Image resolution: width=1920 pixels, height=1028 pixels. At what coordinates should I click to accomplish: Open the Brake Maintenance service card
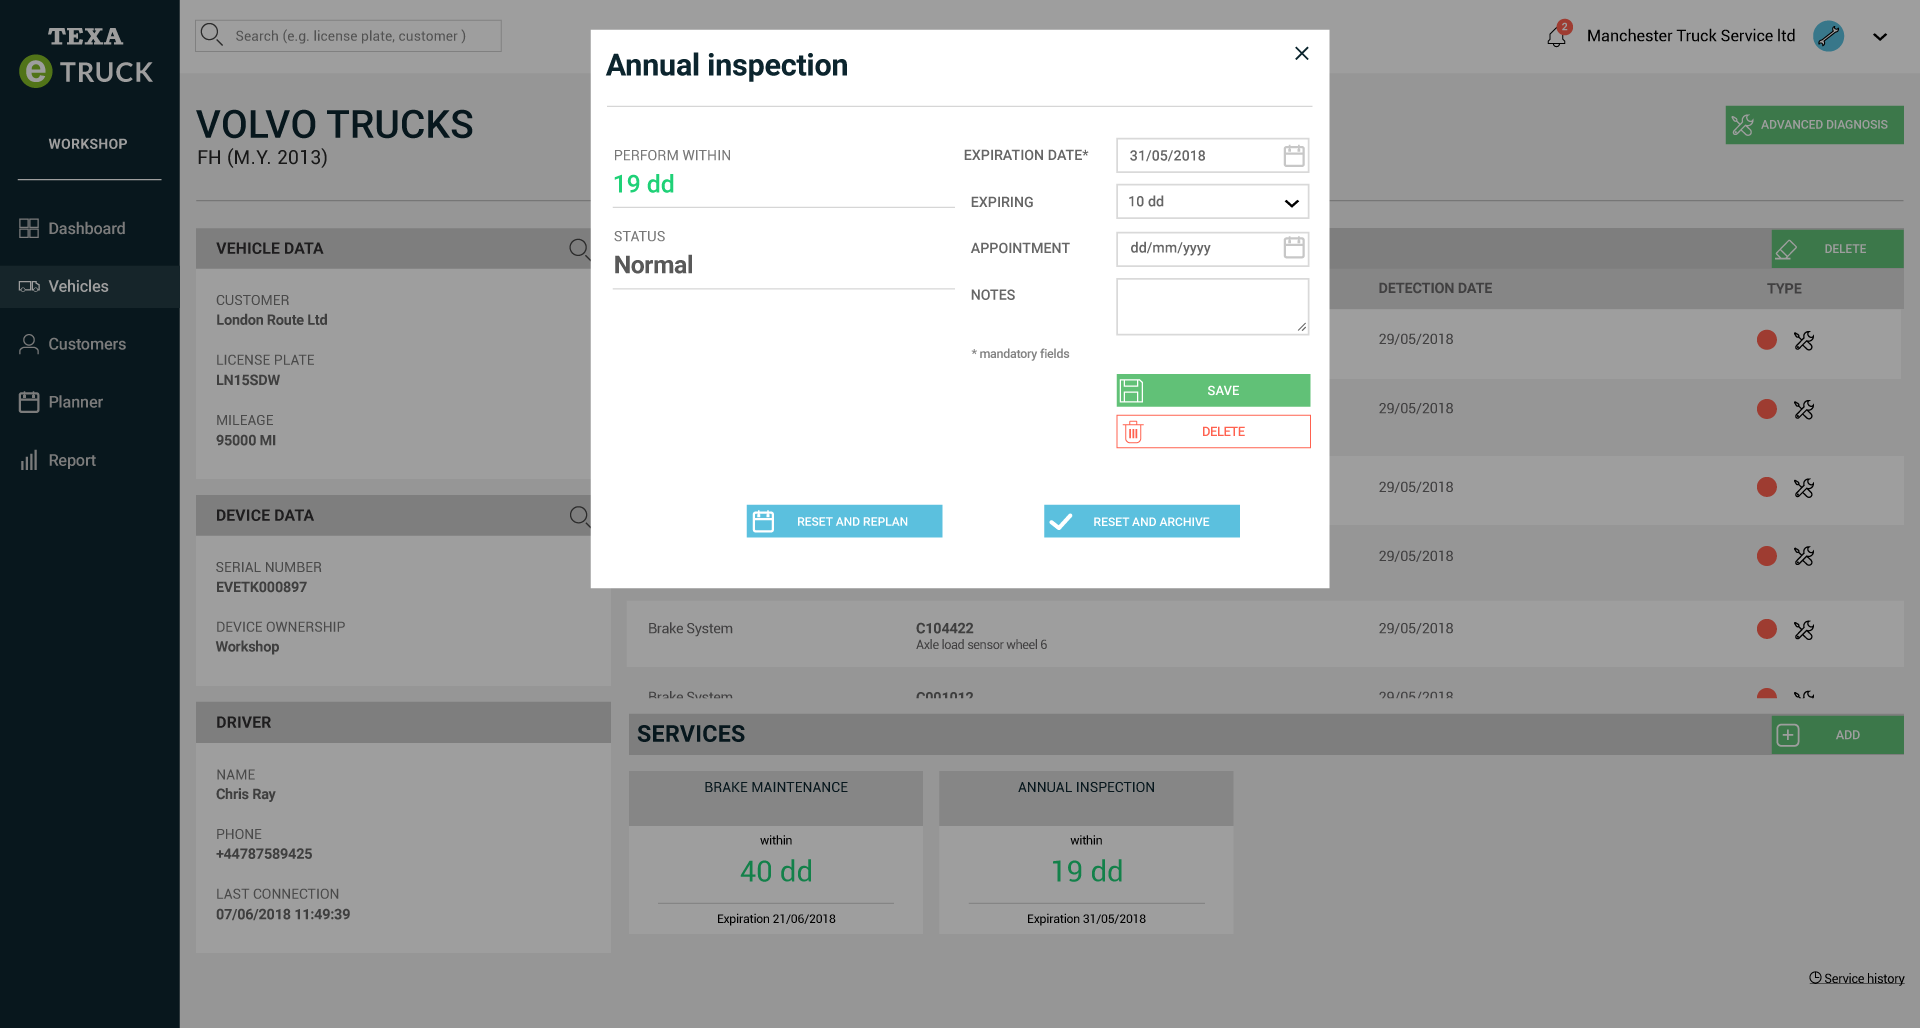(x=776, y=852)
